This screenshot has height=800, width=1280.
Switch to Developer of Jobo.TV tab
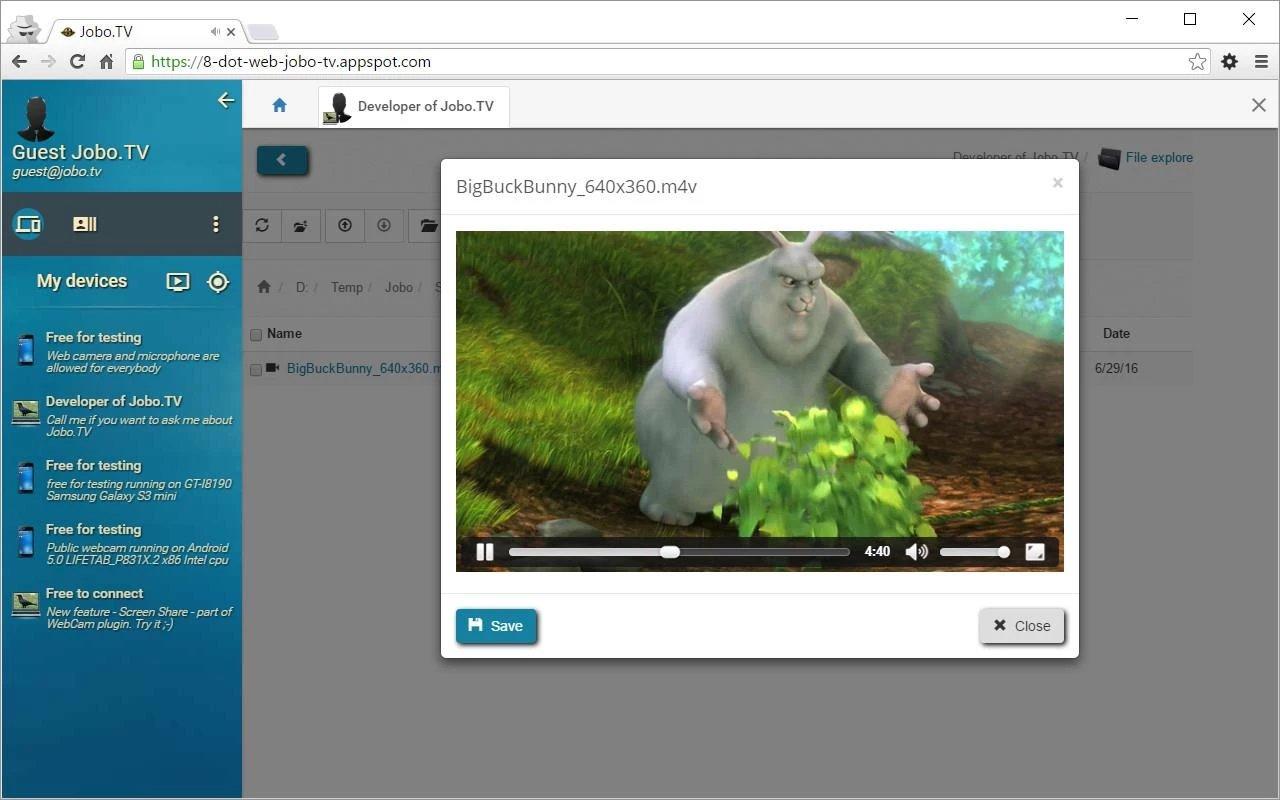[414, 106]
